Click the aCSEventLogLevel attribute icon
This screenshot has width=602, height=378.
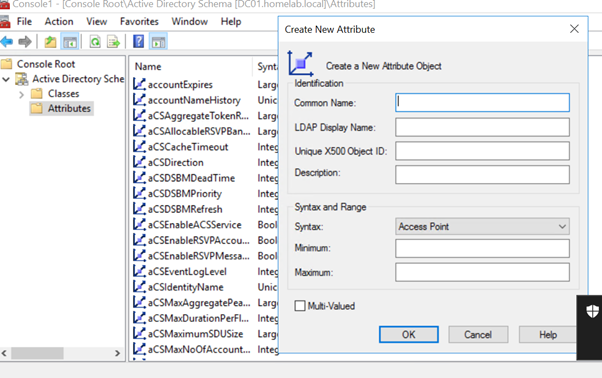coord(139,271)
